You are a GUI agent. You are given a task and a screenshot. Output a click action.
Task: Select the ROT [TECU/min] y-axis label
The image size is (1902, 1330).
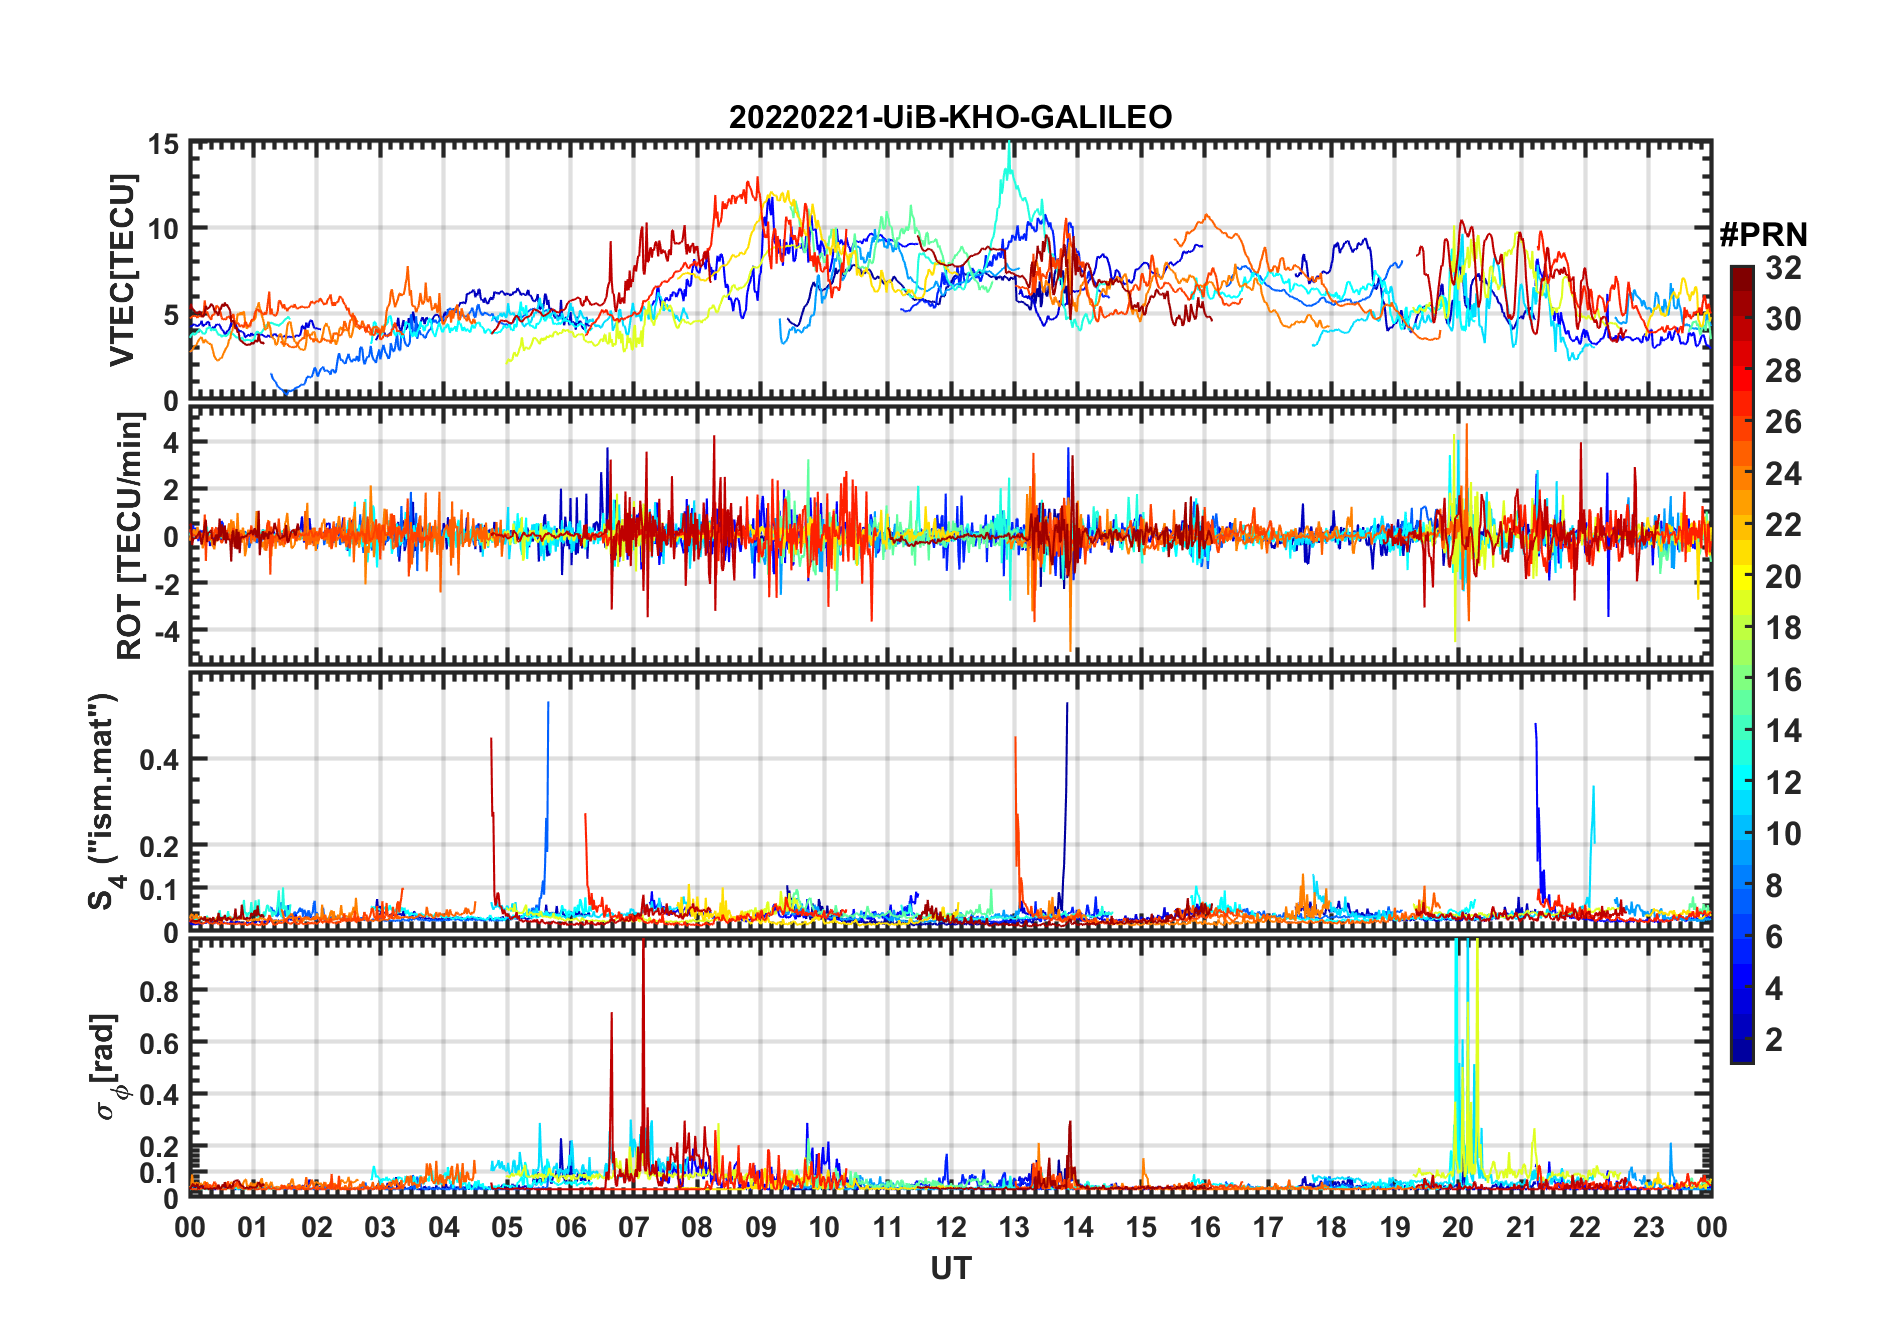(129, 536)
